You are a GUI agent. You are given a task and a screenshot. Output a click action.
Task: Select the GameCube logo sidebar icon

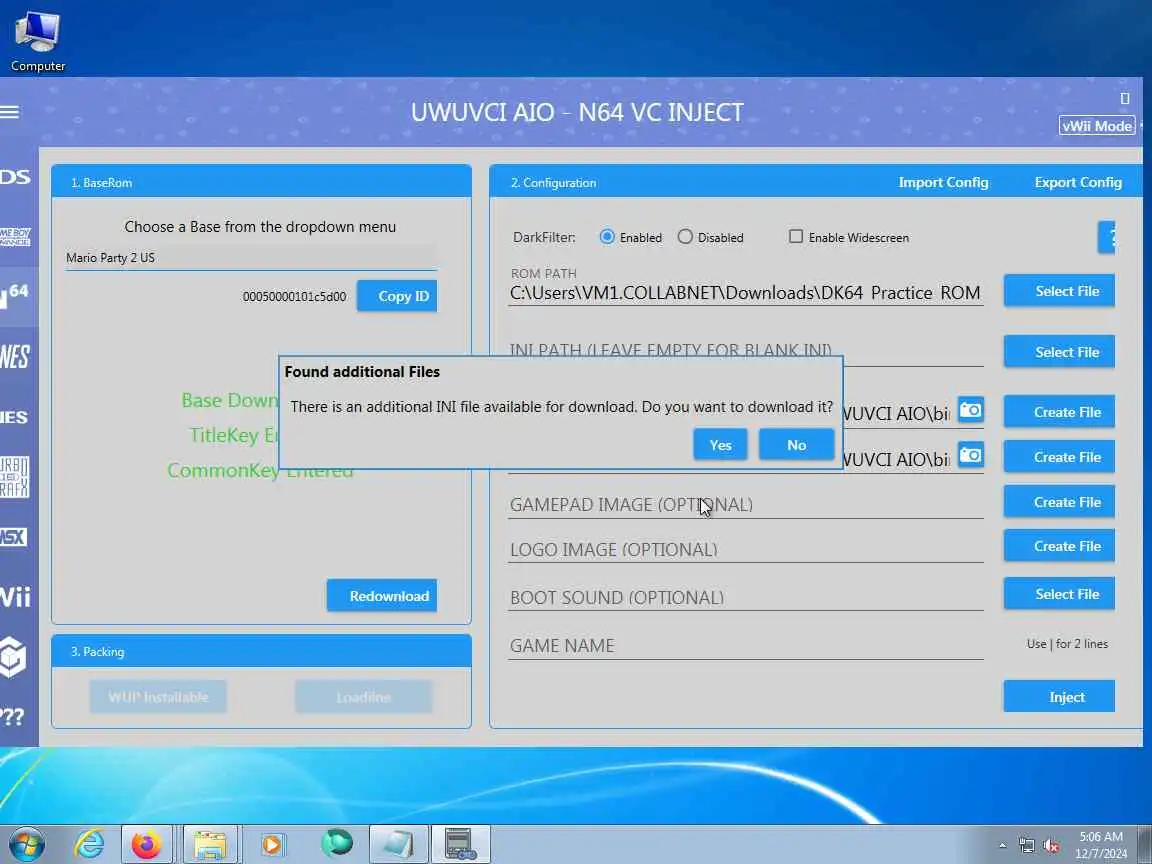14,656
